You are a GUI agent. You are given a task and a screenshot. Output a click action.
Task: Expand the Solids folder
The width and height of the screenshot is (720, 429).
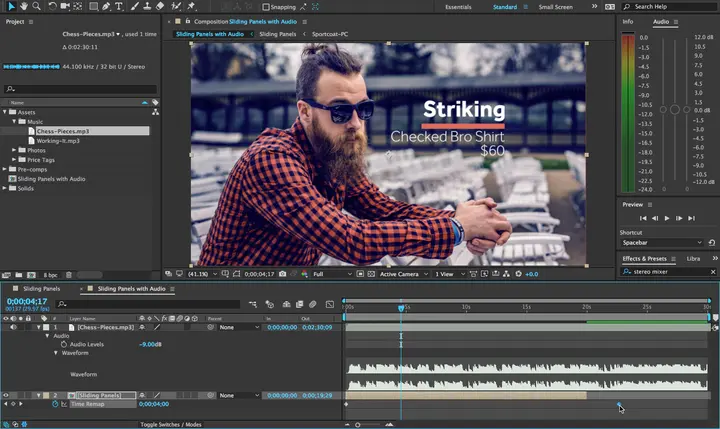[5, 188]
